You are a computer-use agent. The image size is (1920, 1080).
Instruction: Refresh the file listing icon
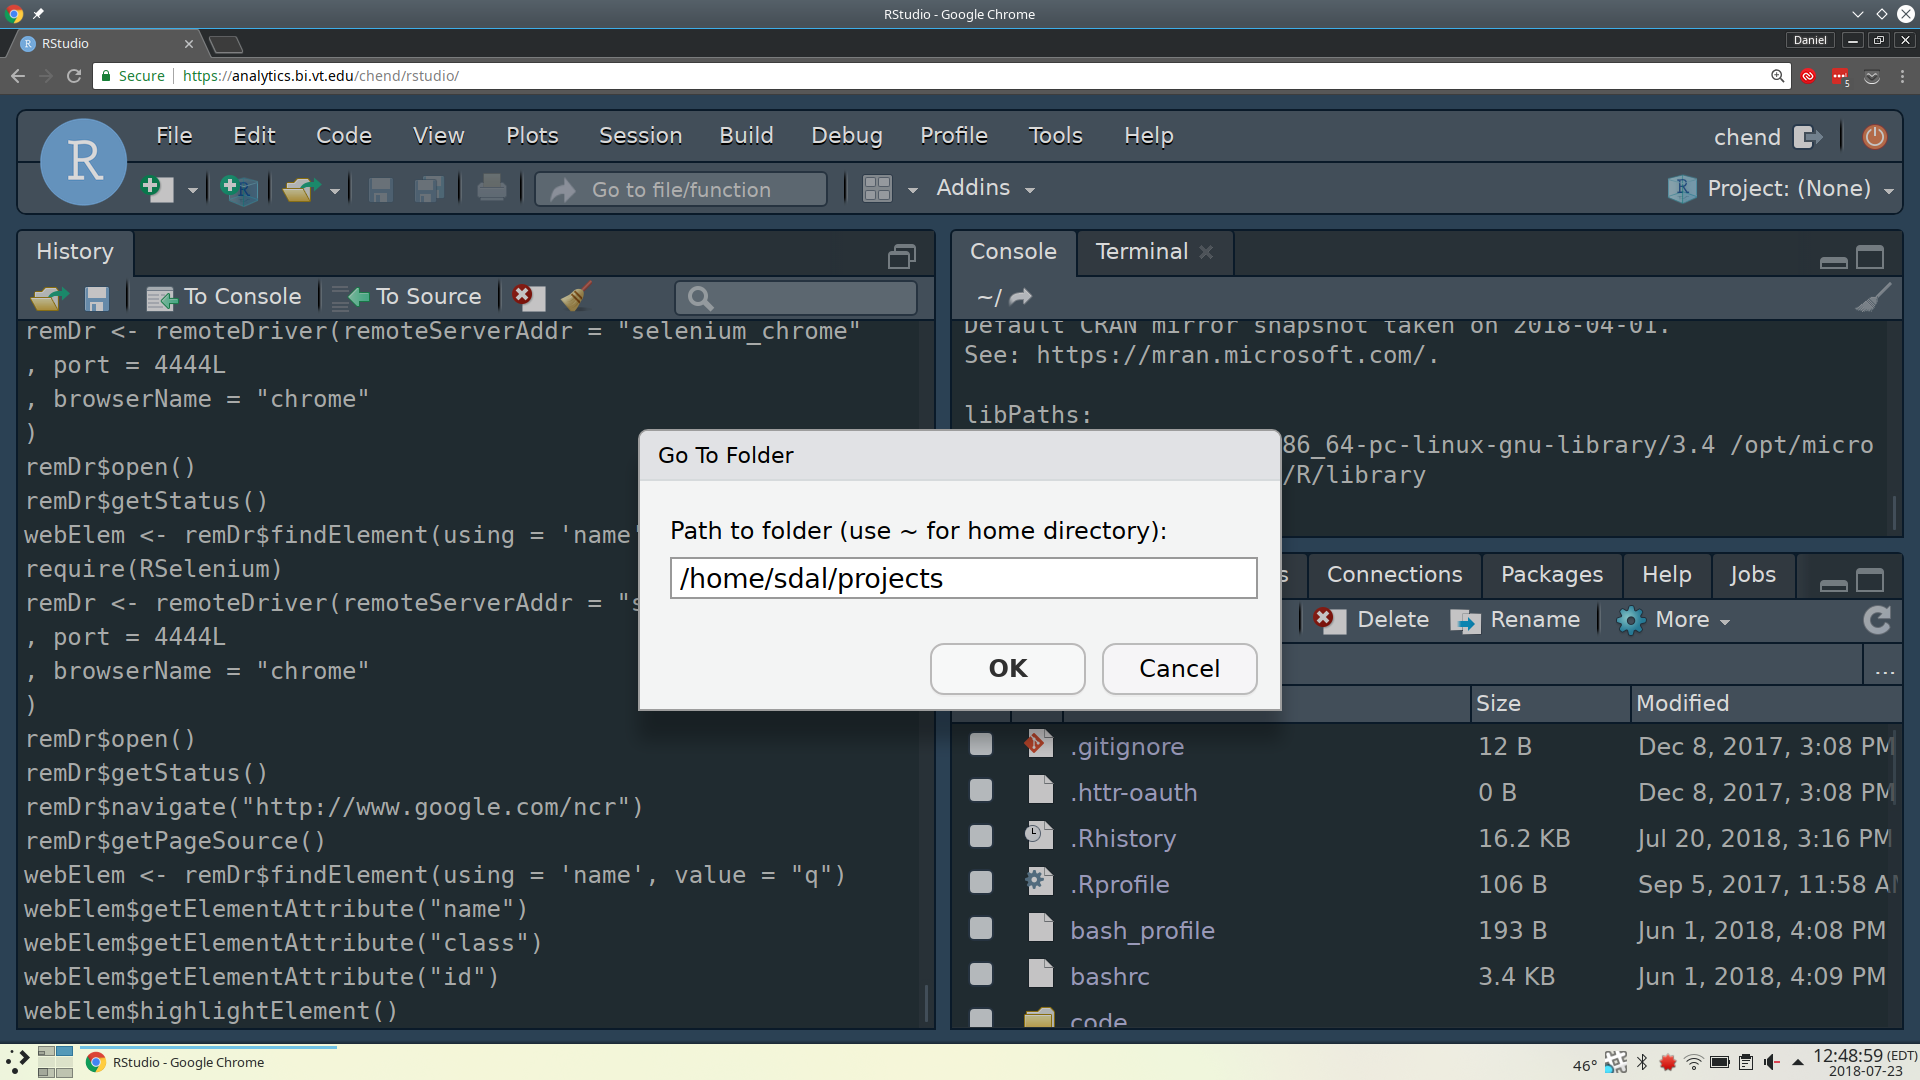(1877, 620)
